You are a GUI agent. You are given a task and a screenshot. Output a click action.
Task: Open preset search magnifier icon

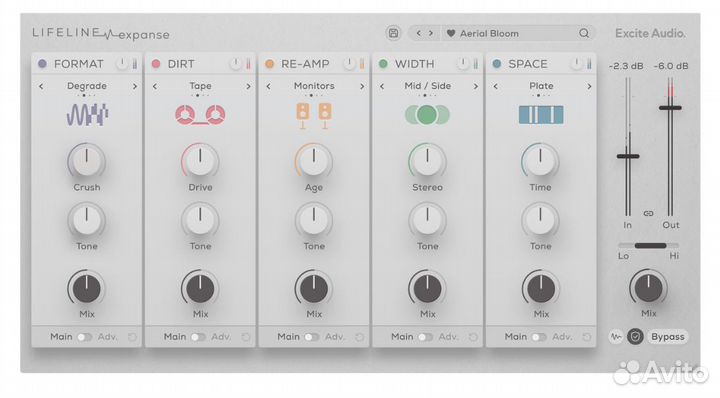(x=584, y=33)
